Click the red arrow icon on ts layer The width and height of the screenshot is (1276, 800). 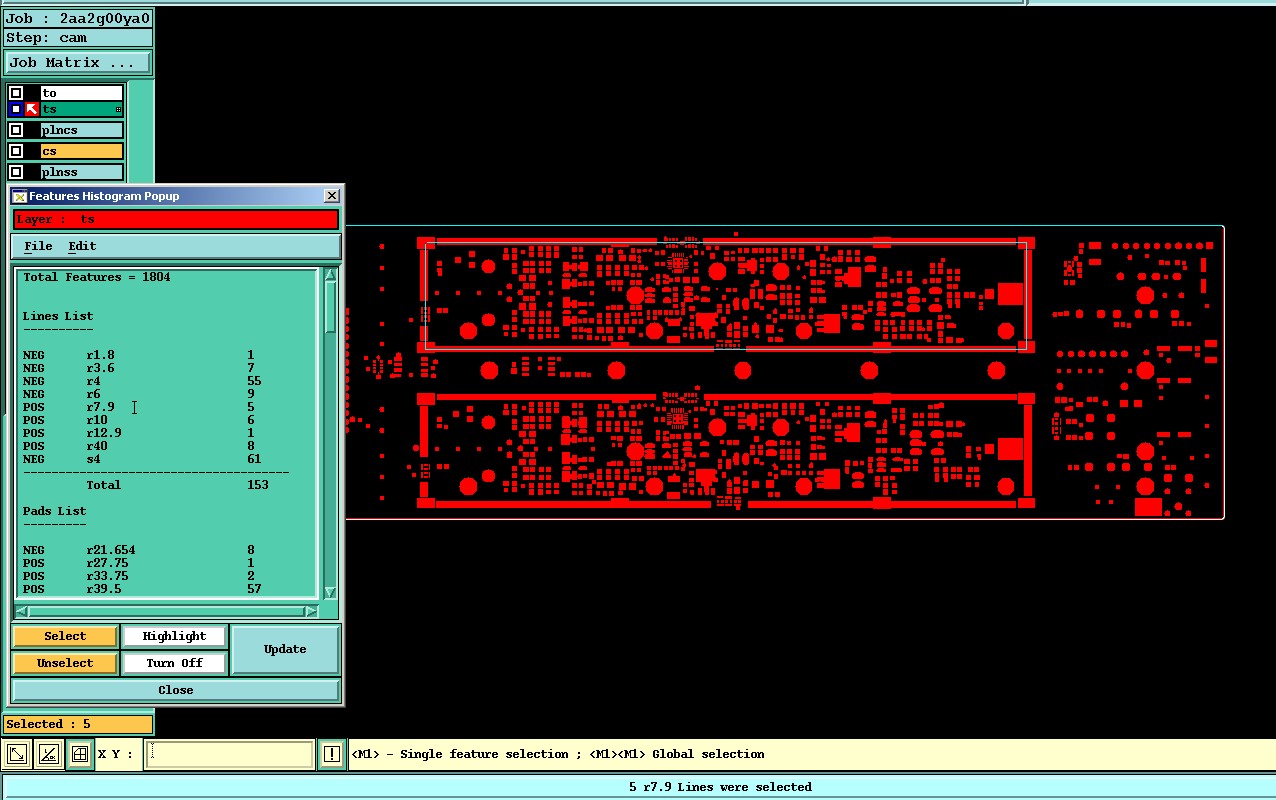tap(32, 109)
